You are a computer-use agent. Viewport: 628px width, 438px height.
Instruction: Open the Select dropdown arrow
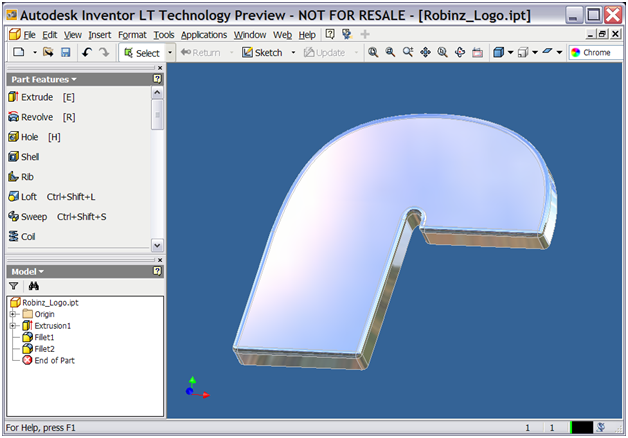[x=170, y=52]
